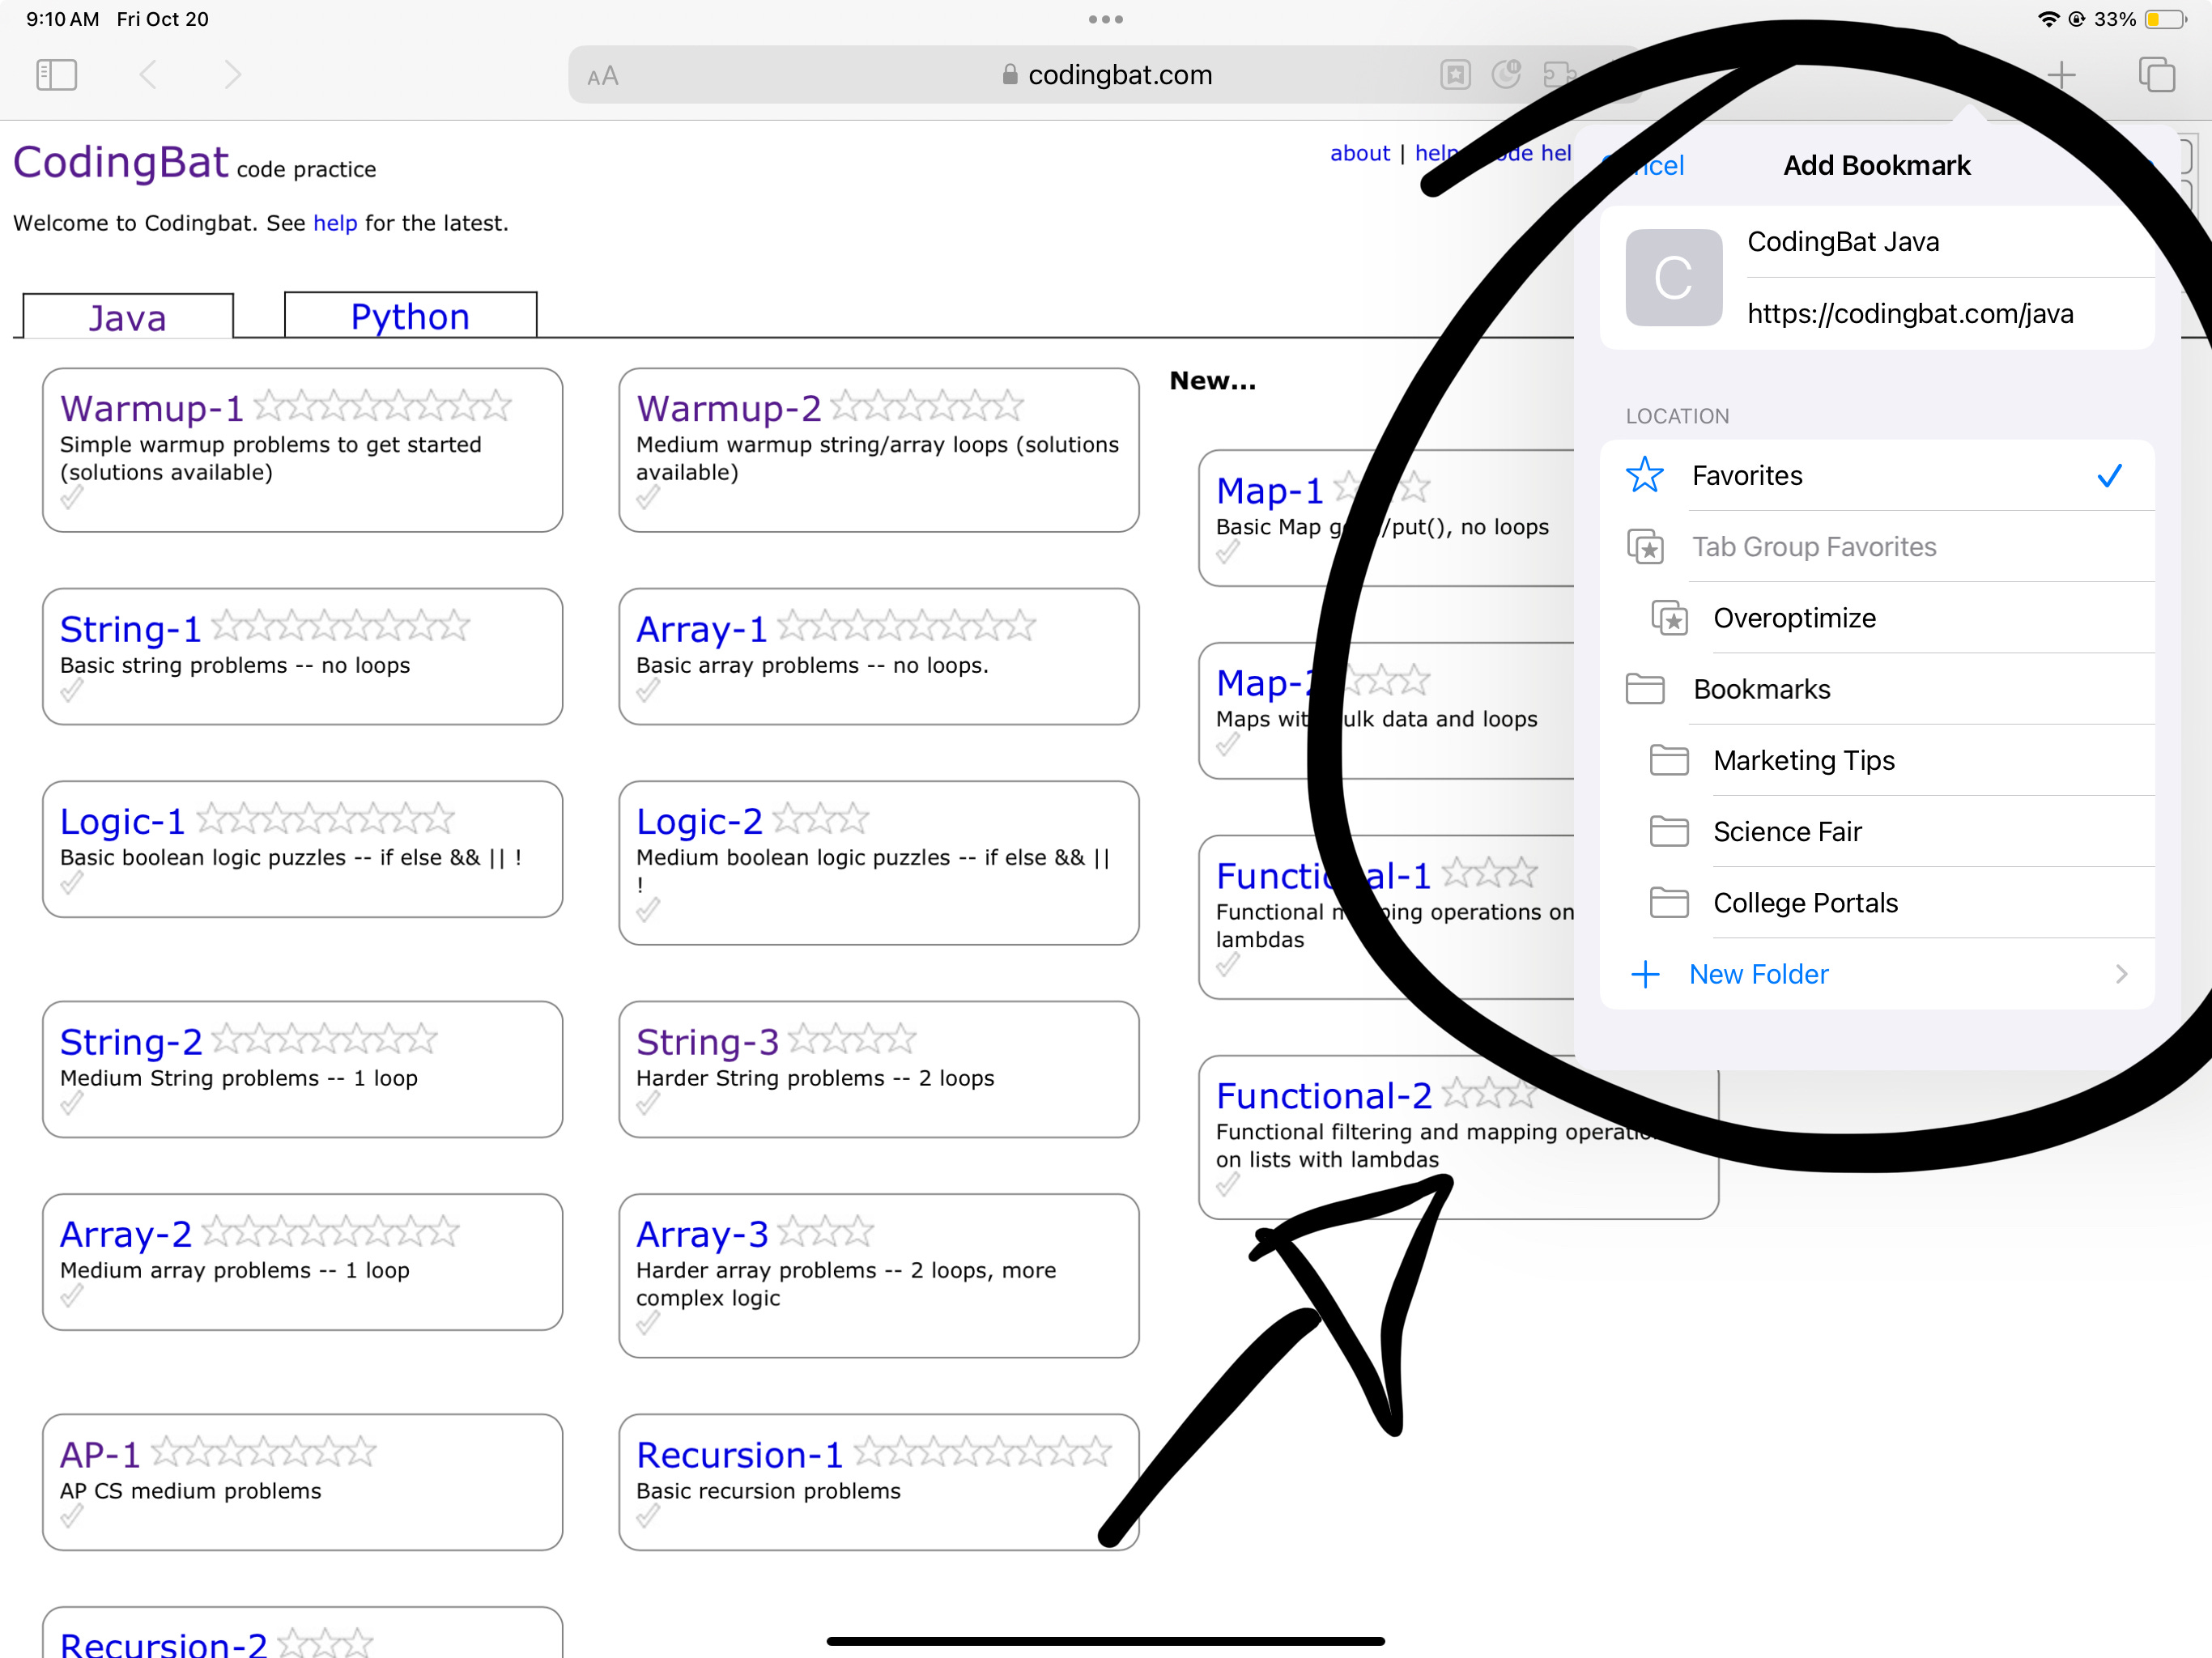Click the Warmup-1 checkmark icon
The width and height of the screenshot is (2212, 1658).
[71, 497]
